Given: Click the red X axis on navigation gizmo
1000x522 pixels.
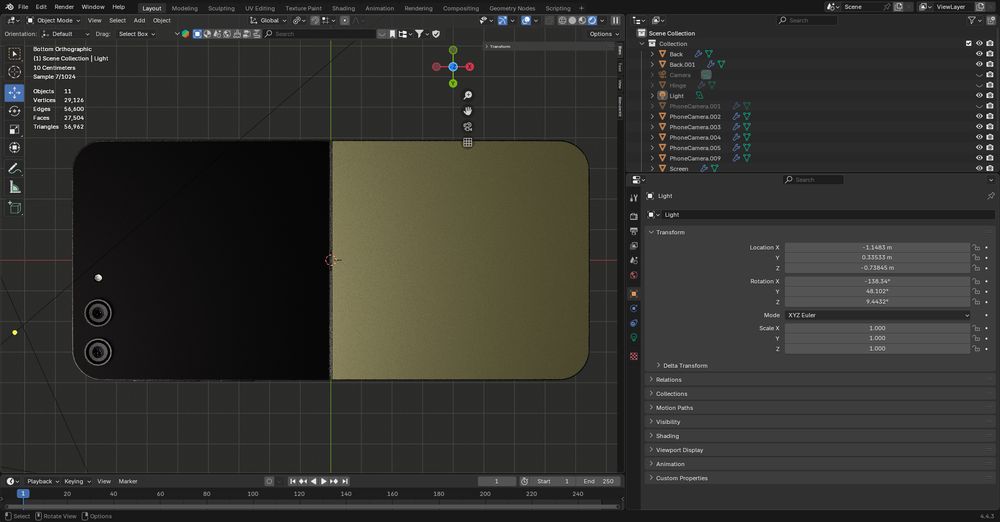Looking at the screenshot, I should tap(470, 66).
